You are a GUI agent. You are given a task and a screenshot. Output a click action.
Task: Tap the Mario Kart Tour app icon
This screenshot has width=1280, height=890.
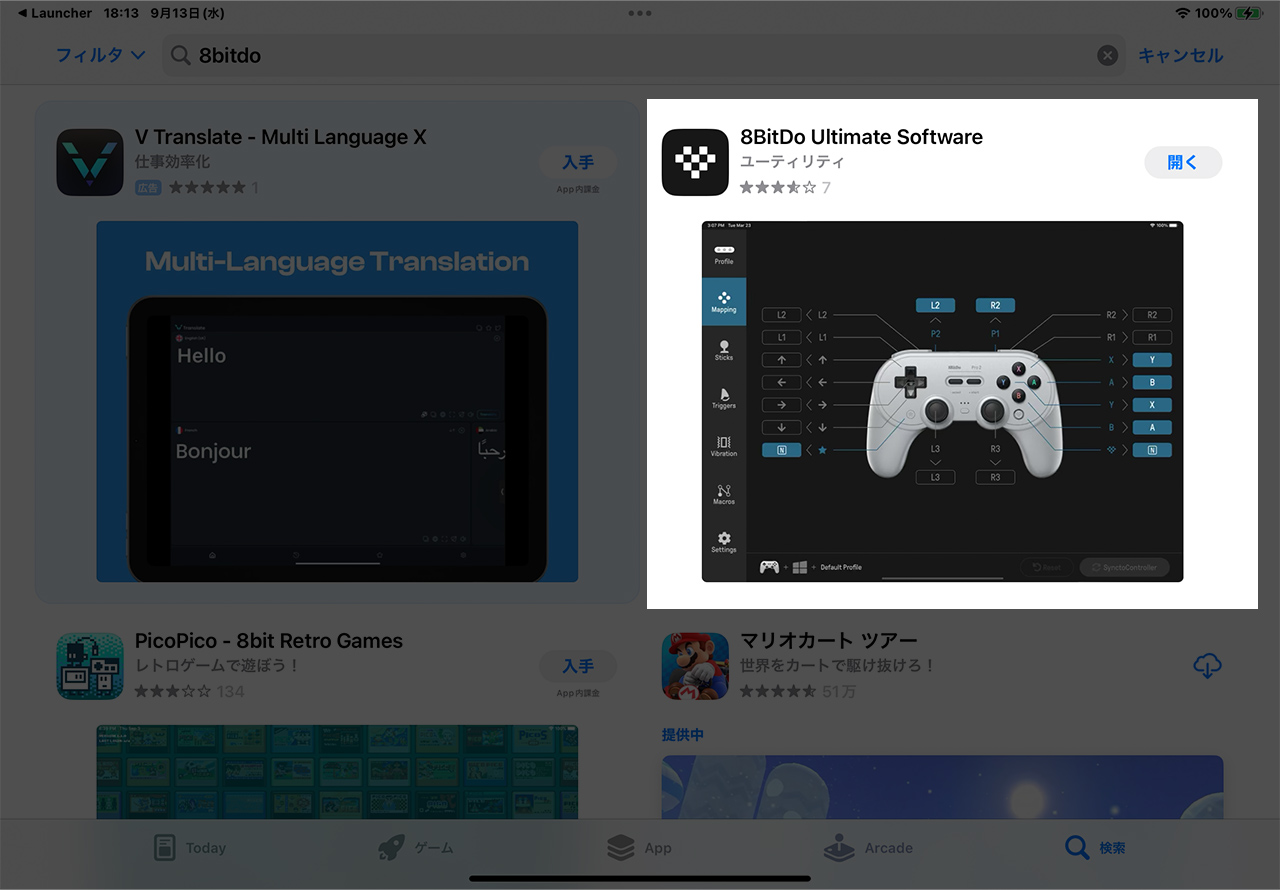[x=695, y=666]
